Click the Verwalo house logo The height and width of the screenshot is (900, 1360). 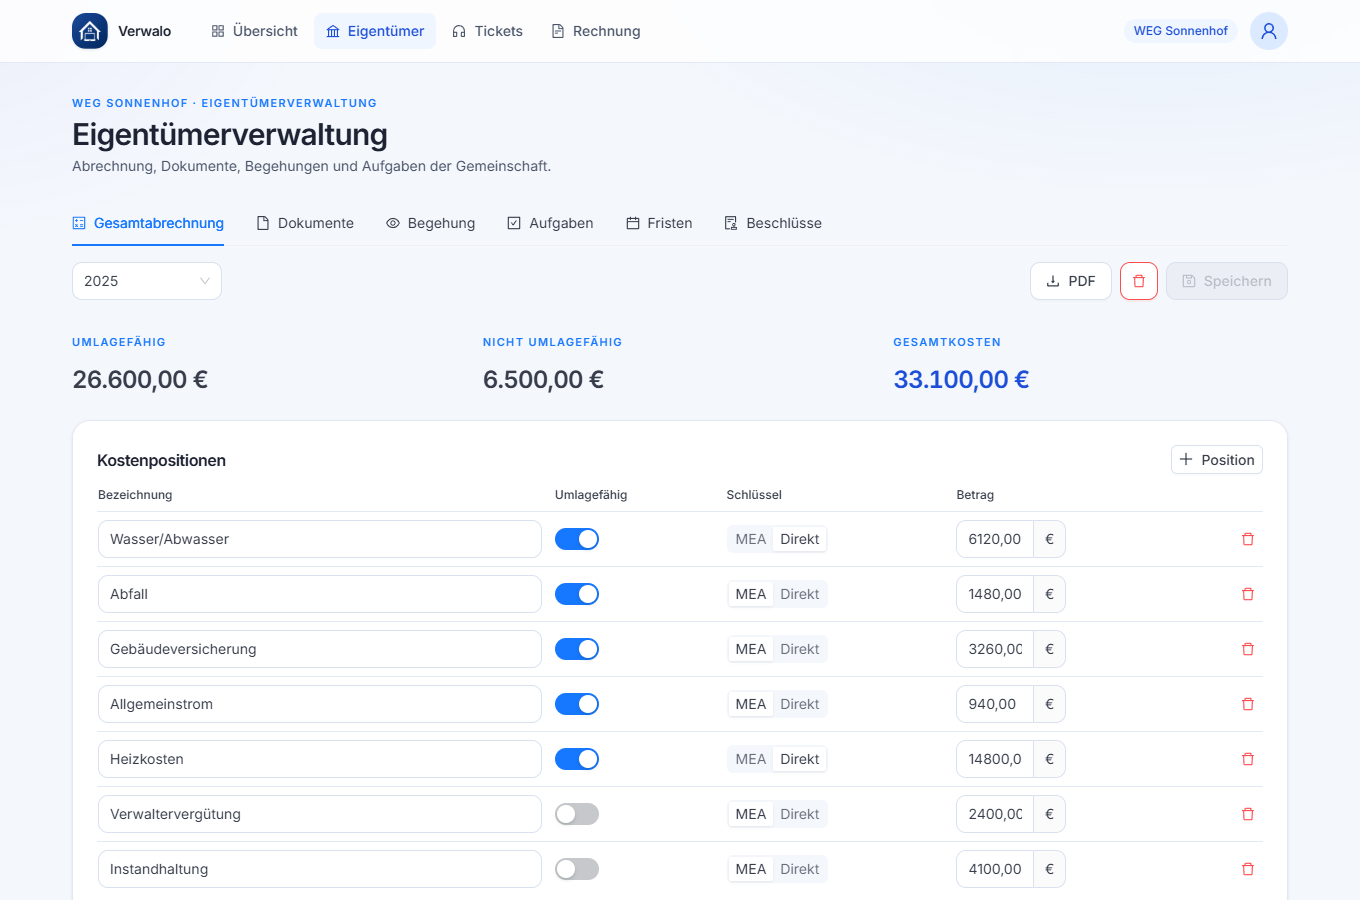90,31
